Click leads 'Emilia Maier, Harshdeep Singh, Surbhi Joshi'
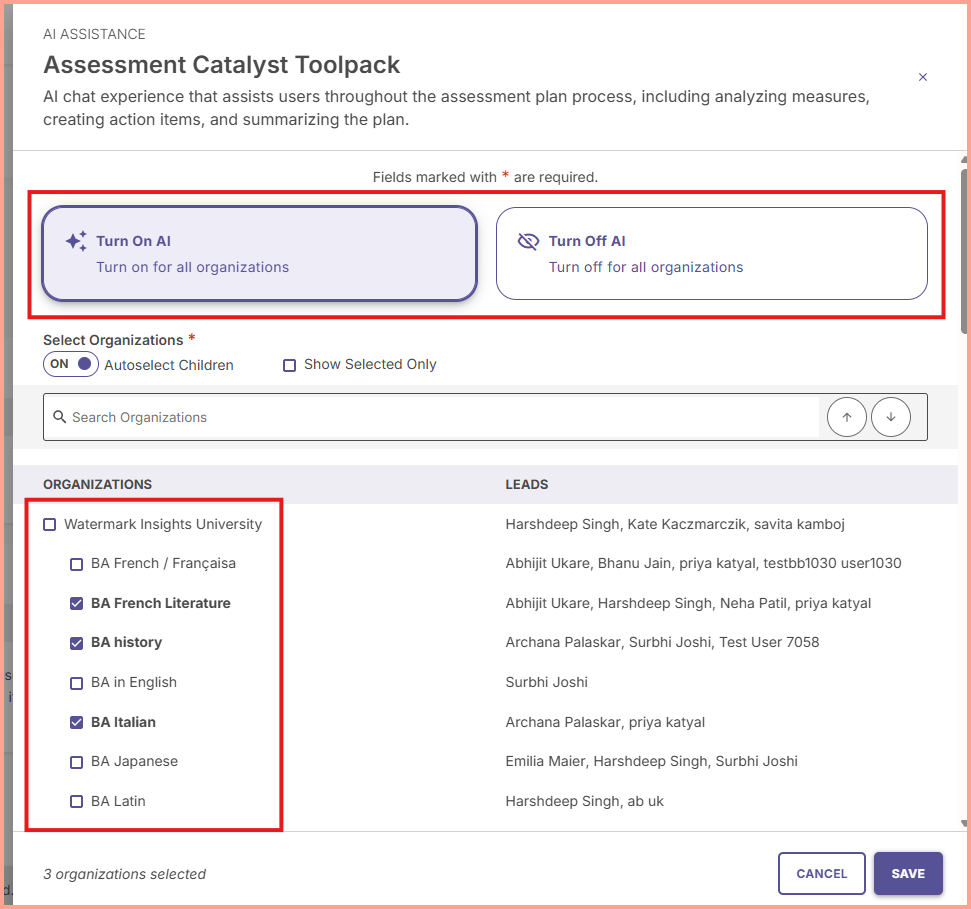This screenshot has height=909, width=971. pos(651,762)
